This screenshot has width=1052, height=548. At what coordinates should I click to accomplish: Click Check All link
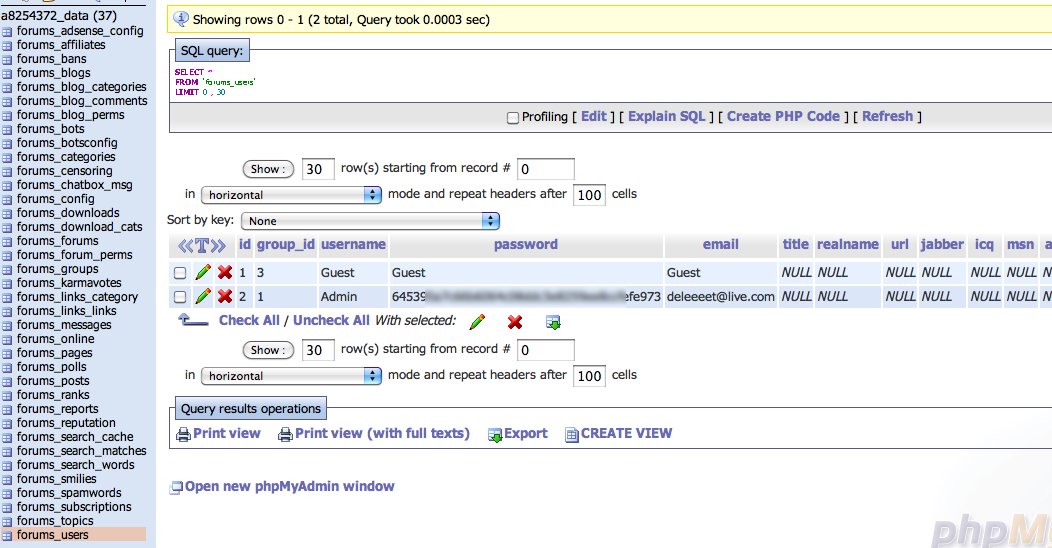(x=249, y=320)
